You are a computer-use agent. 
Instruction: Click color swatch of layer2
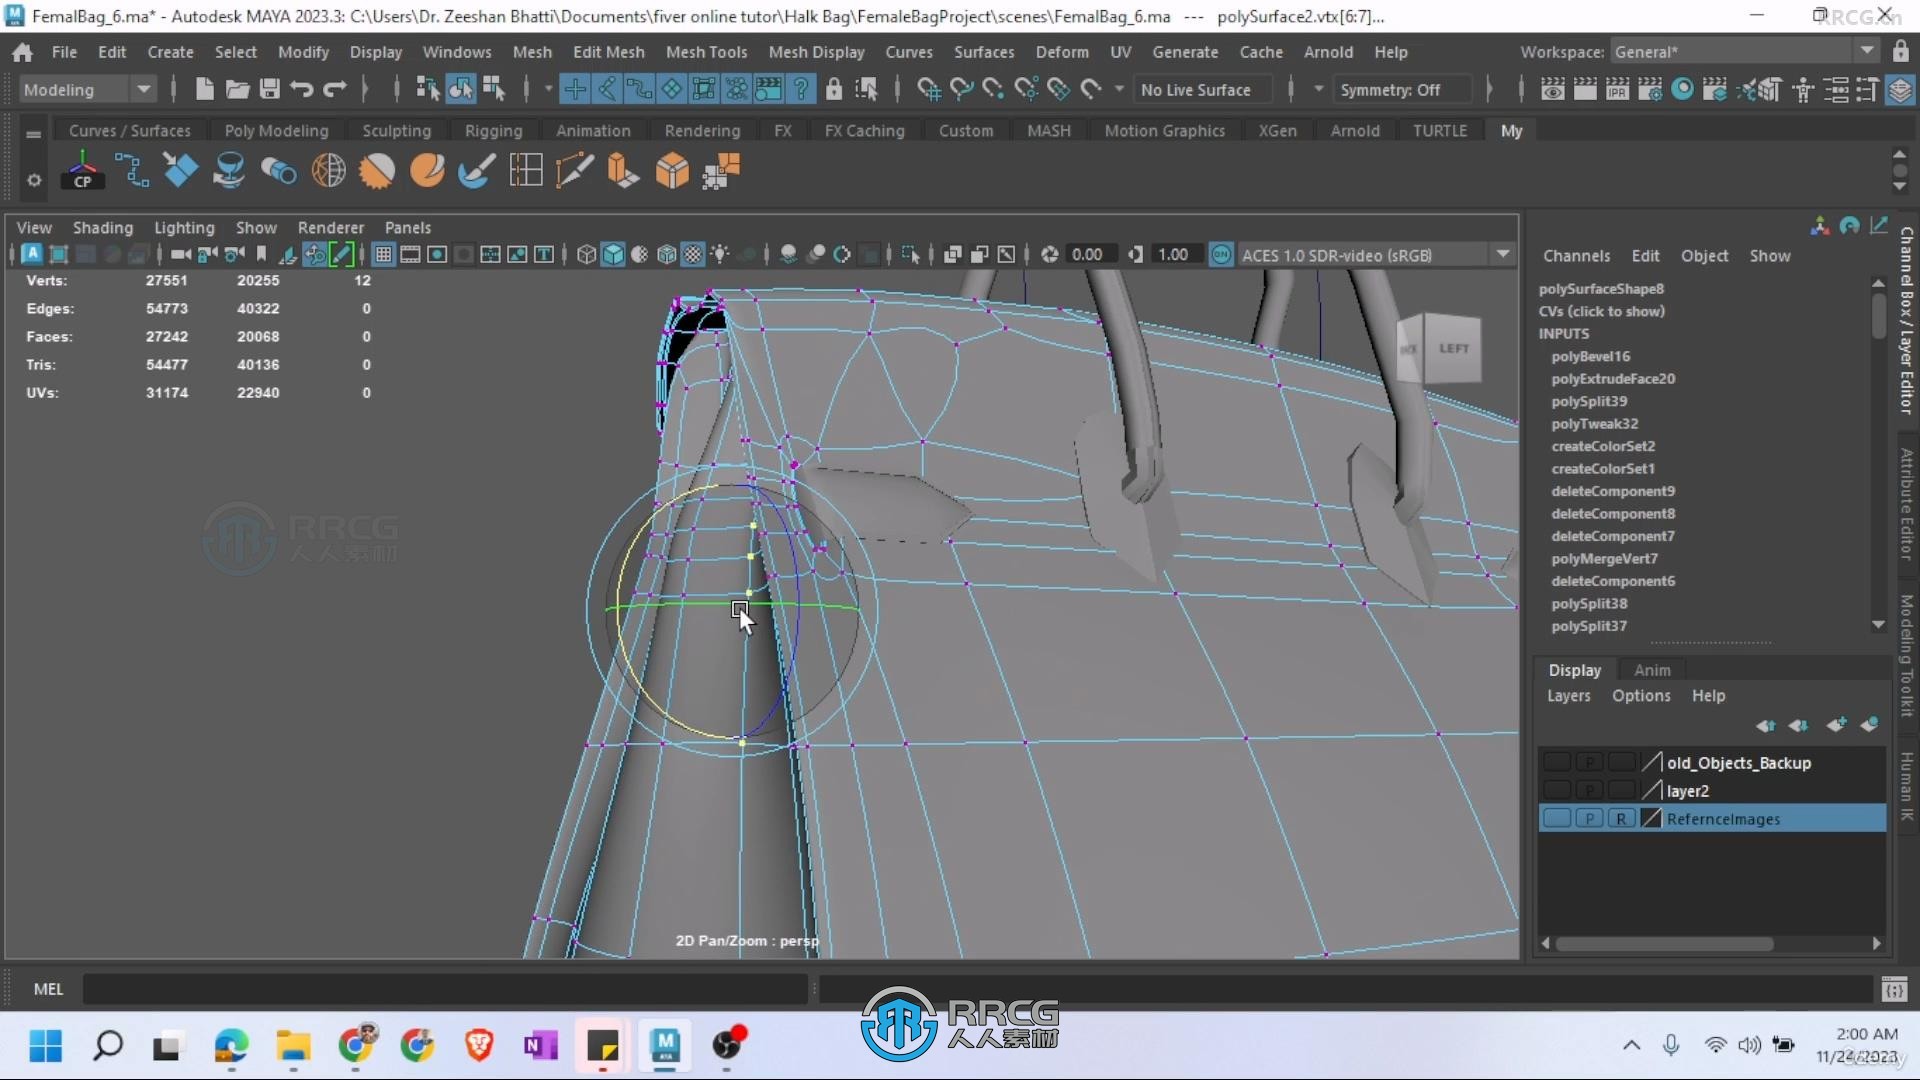pyautogui.click(x=1651, y=790)
